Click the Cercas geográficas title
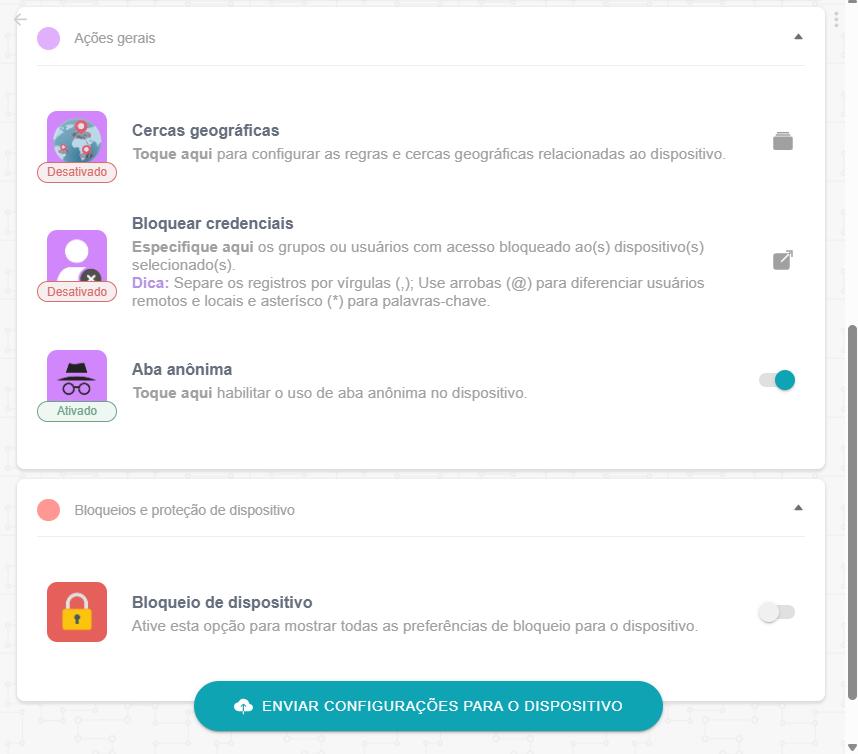Image resolution: width=858 pixels, height=754 pixels. (x=205, y=130)
